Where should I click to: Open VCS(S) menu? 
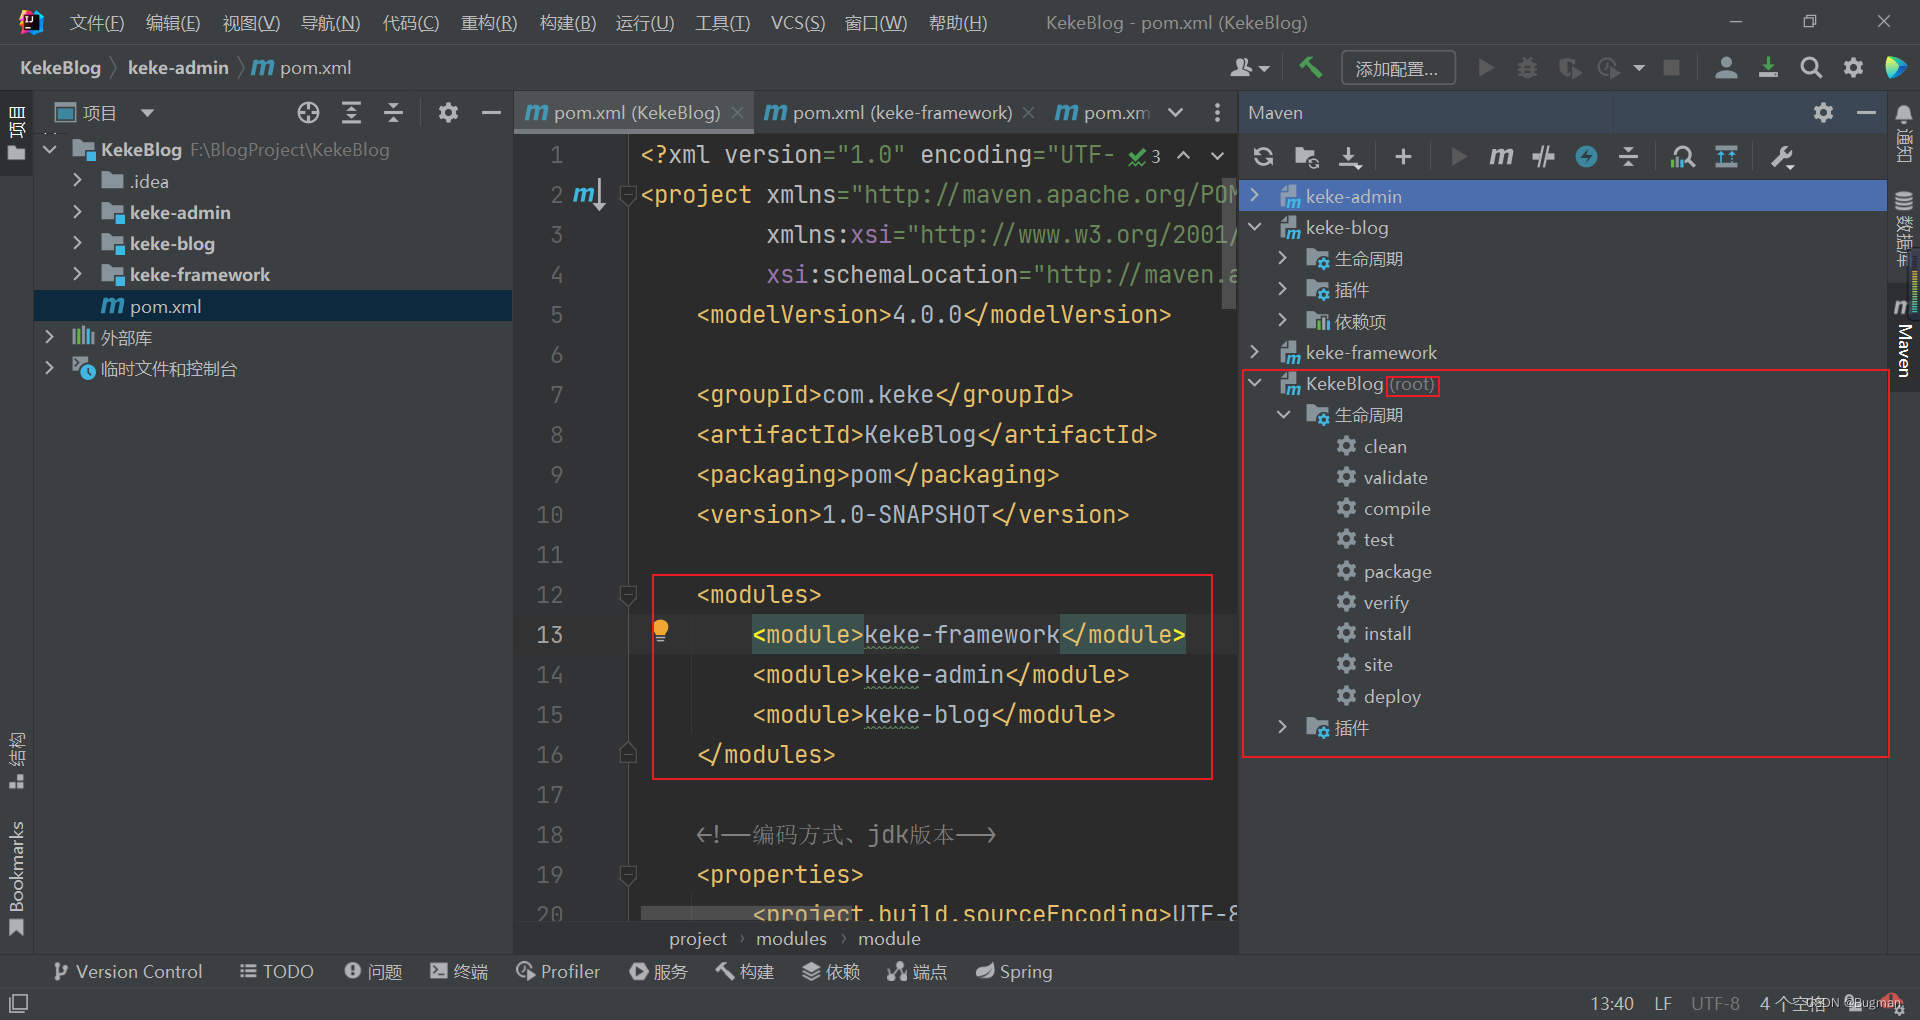click(x=797, y=22)
